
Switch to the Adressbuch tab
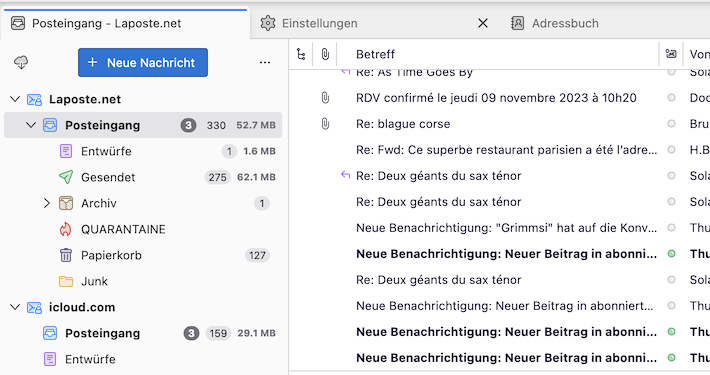tap(565, 23)
